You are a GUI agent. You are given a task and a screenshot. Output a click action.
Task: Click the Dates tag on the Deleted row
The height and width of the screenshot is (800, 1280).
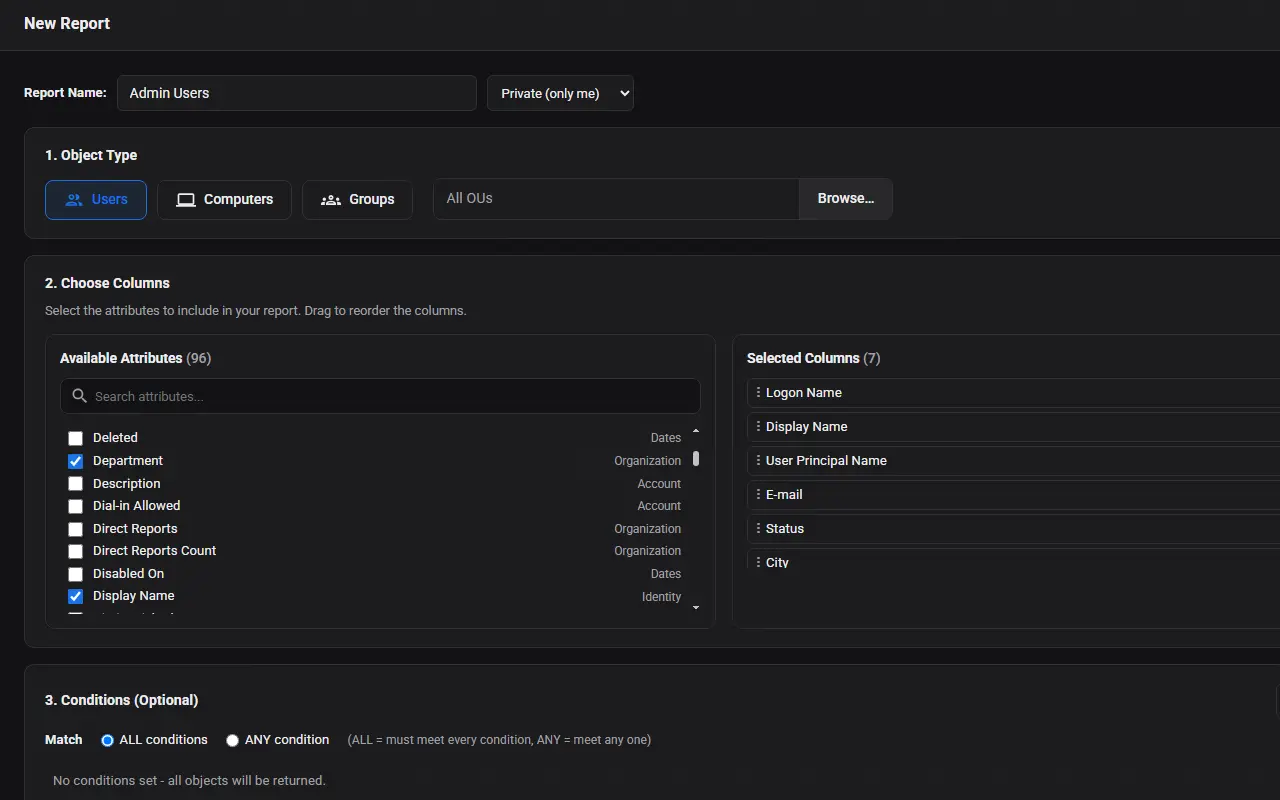point(666,438)
